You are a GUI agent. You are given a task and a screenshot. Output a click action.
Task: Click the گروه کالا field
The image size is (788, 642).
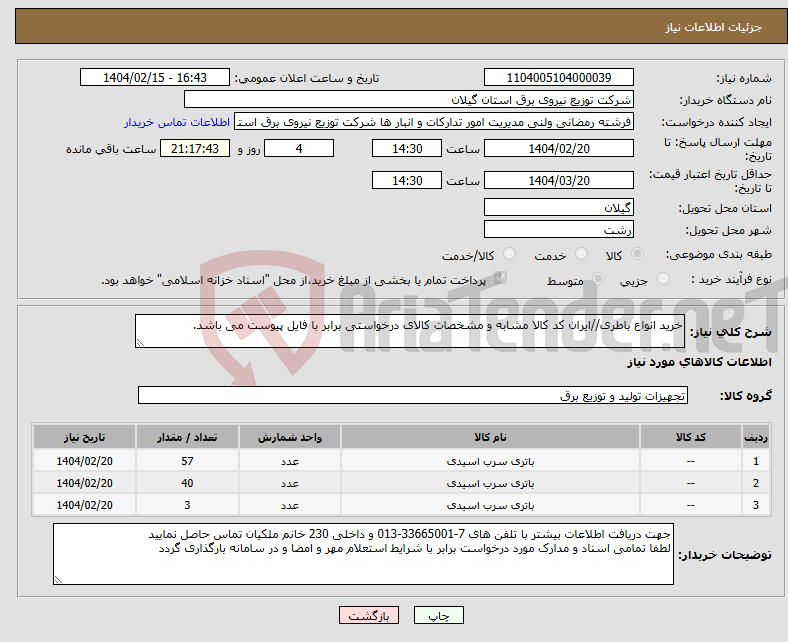[412, 396]
